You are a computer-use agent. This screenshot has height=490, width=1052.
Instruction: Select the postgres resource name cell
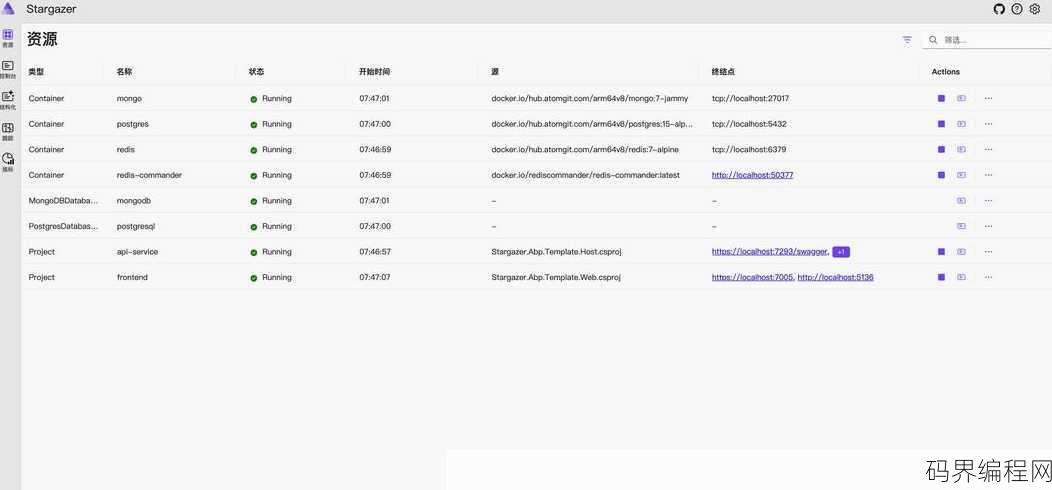pyautogui.click(x=132, y=124)
